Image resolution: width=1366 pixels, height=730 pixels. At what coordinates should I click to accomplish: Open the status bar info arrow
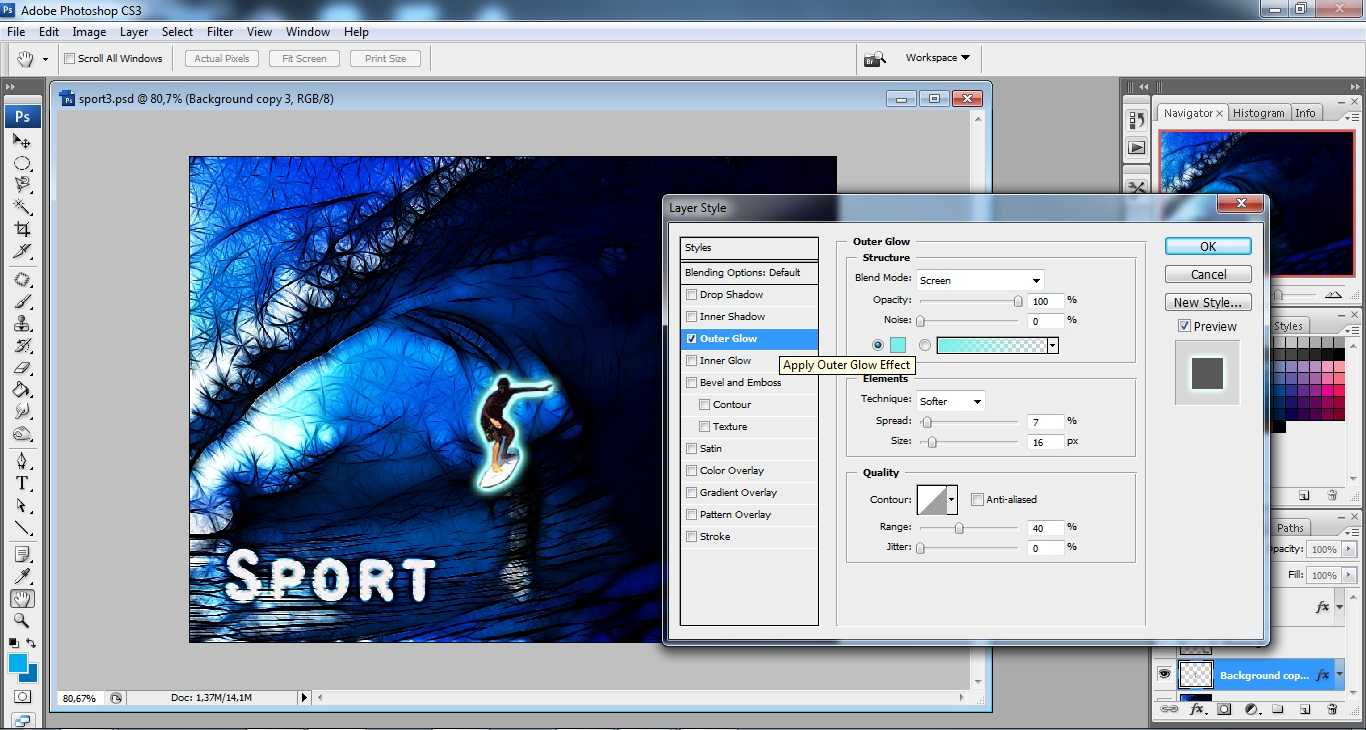point(305,698)
